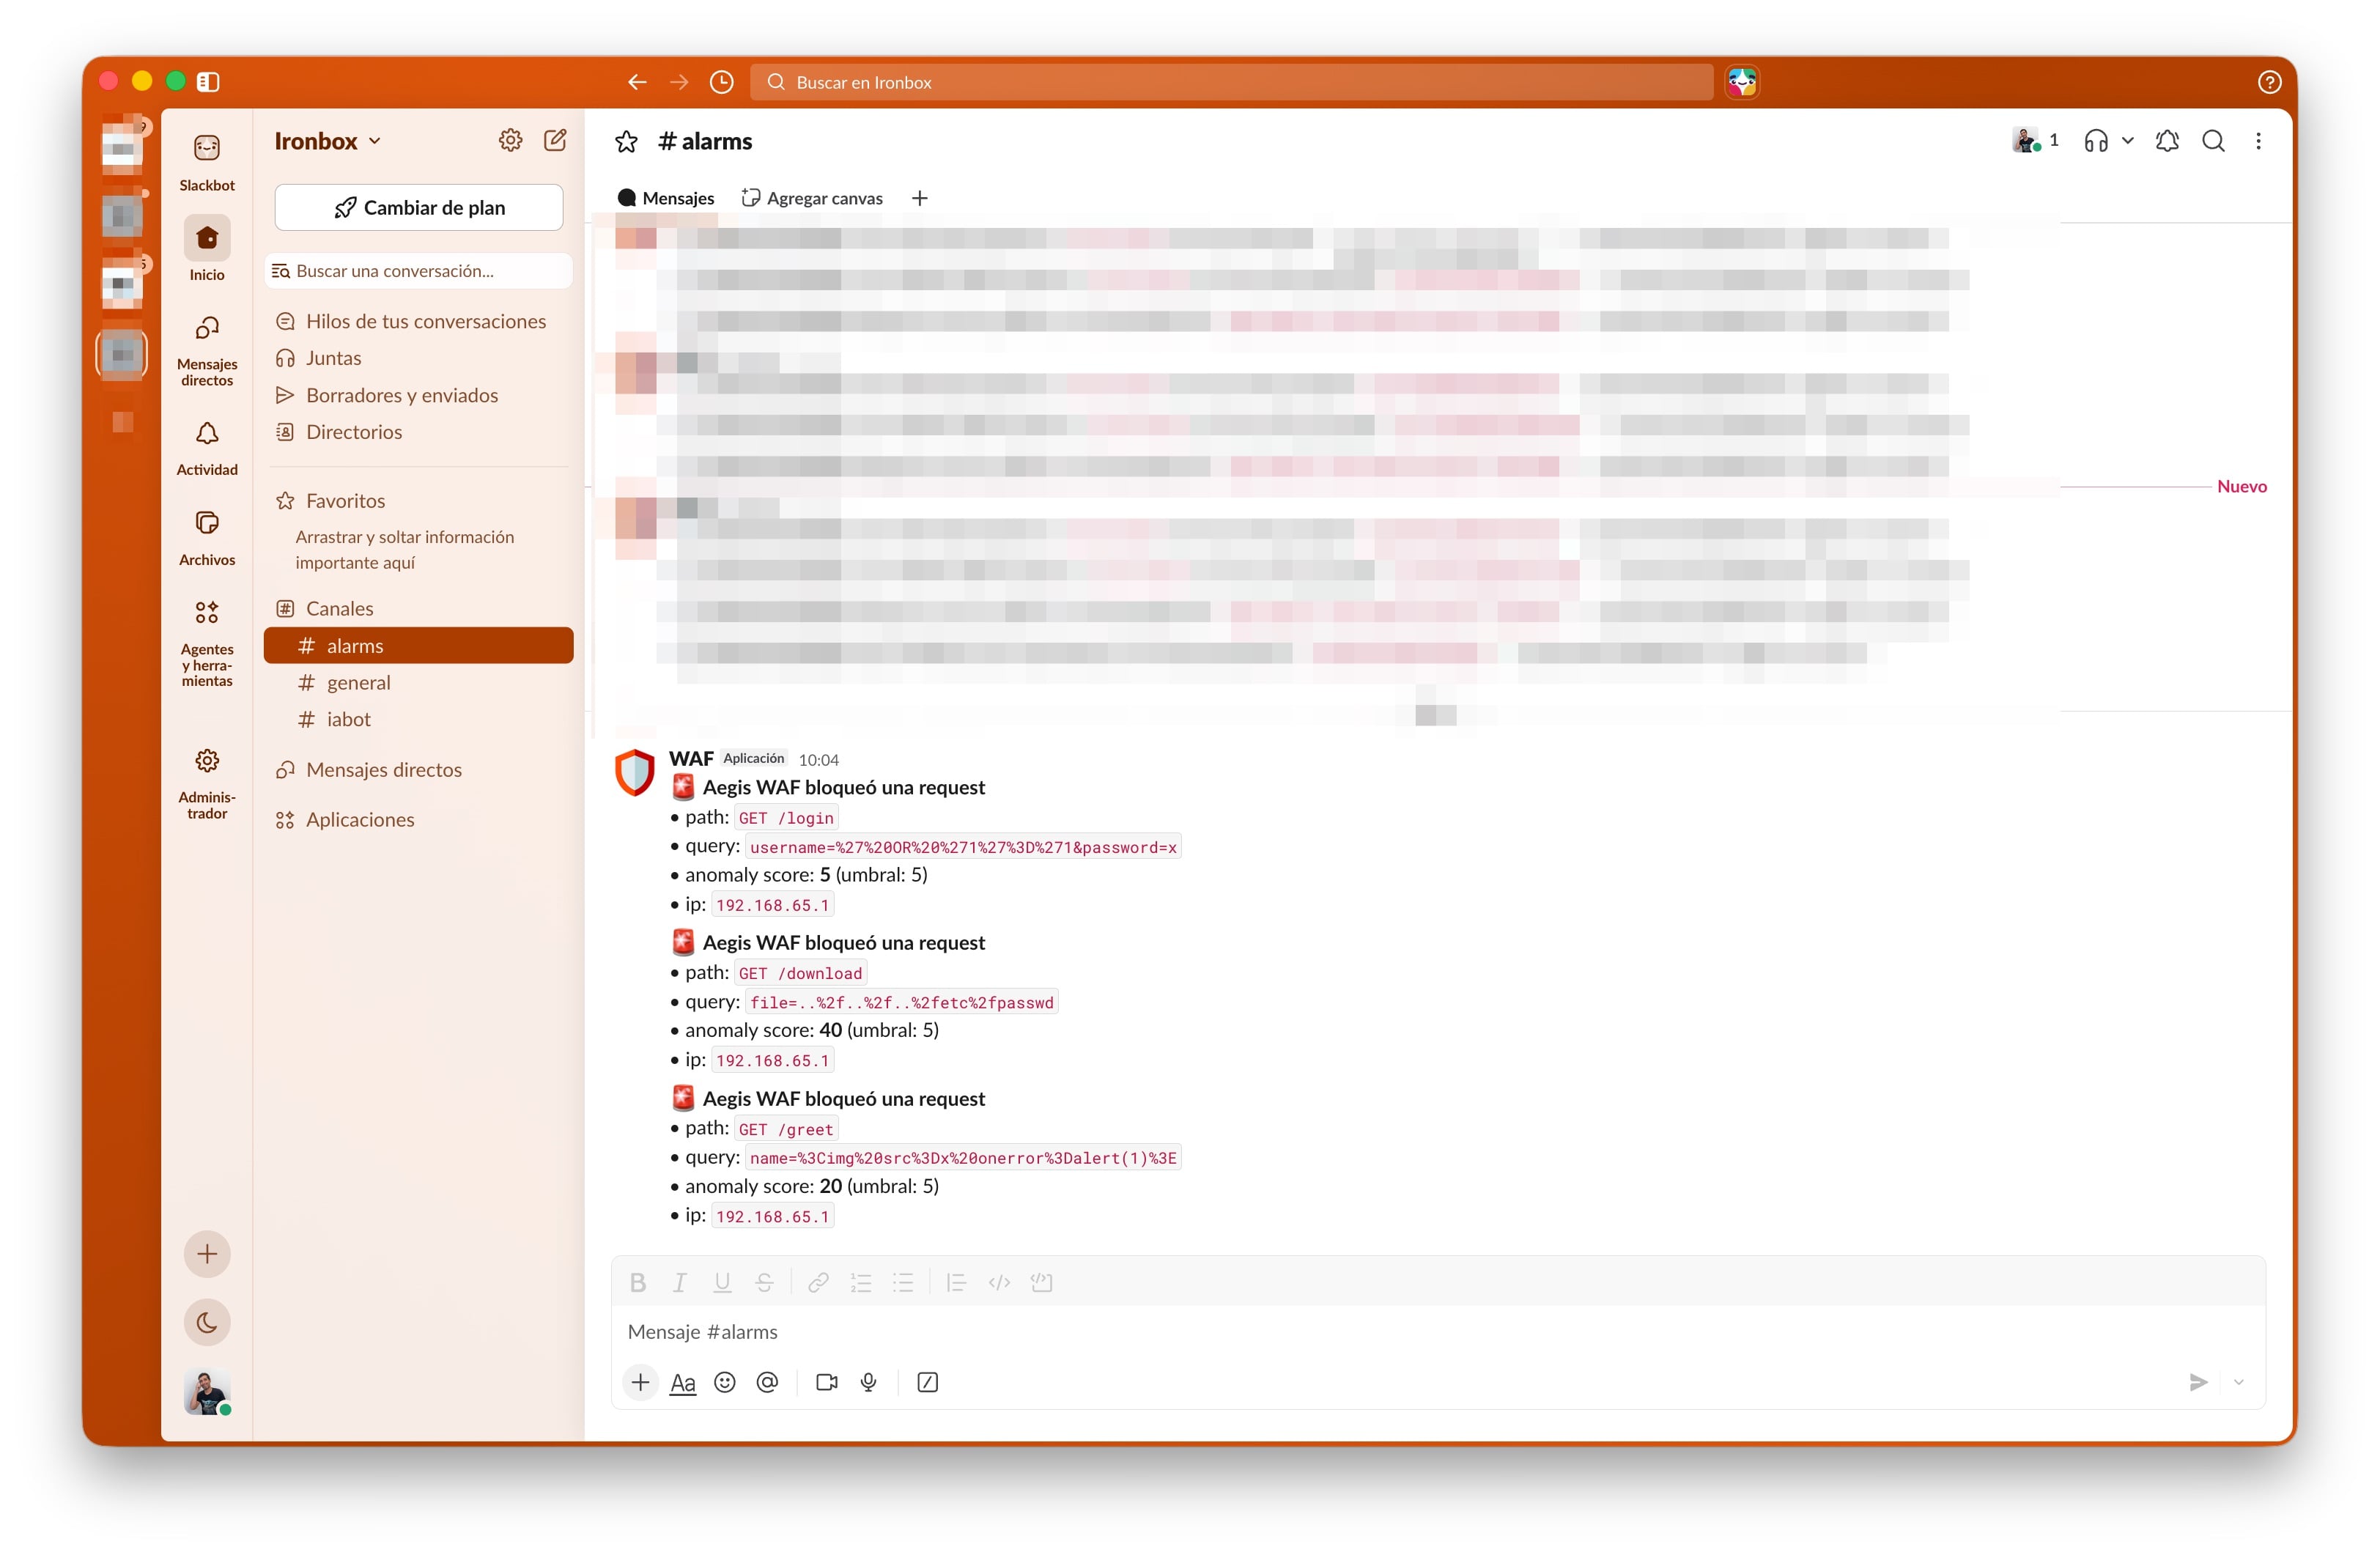Screen dimensions: 2380x1555
Task: Open the Administrador settings
Action: click(x=207, y=784)
